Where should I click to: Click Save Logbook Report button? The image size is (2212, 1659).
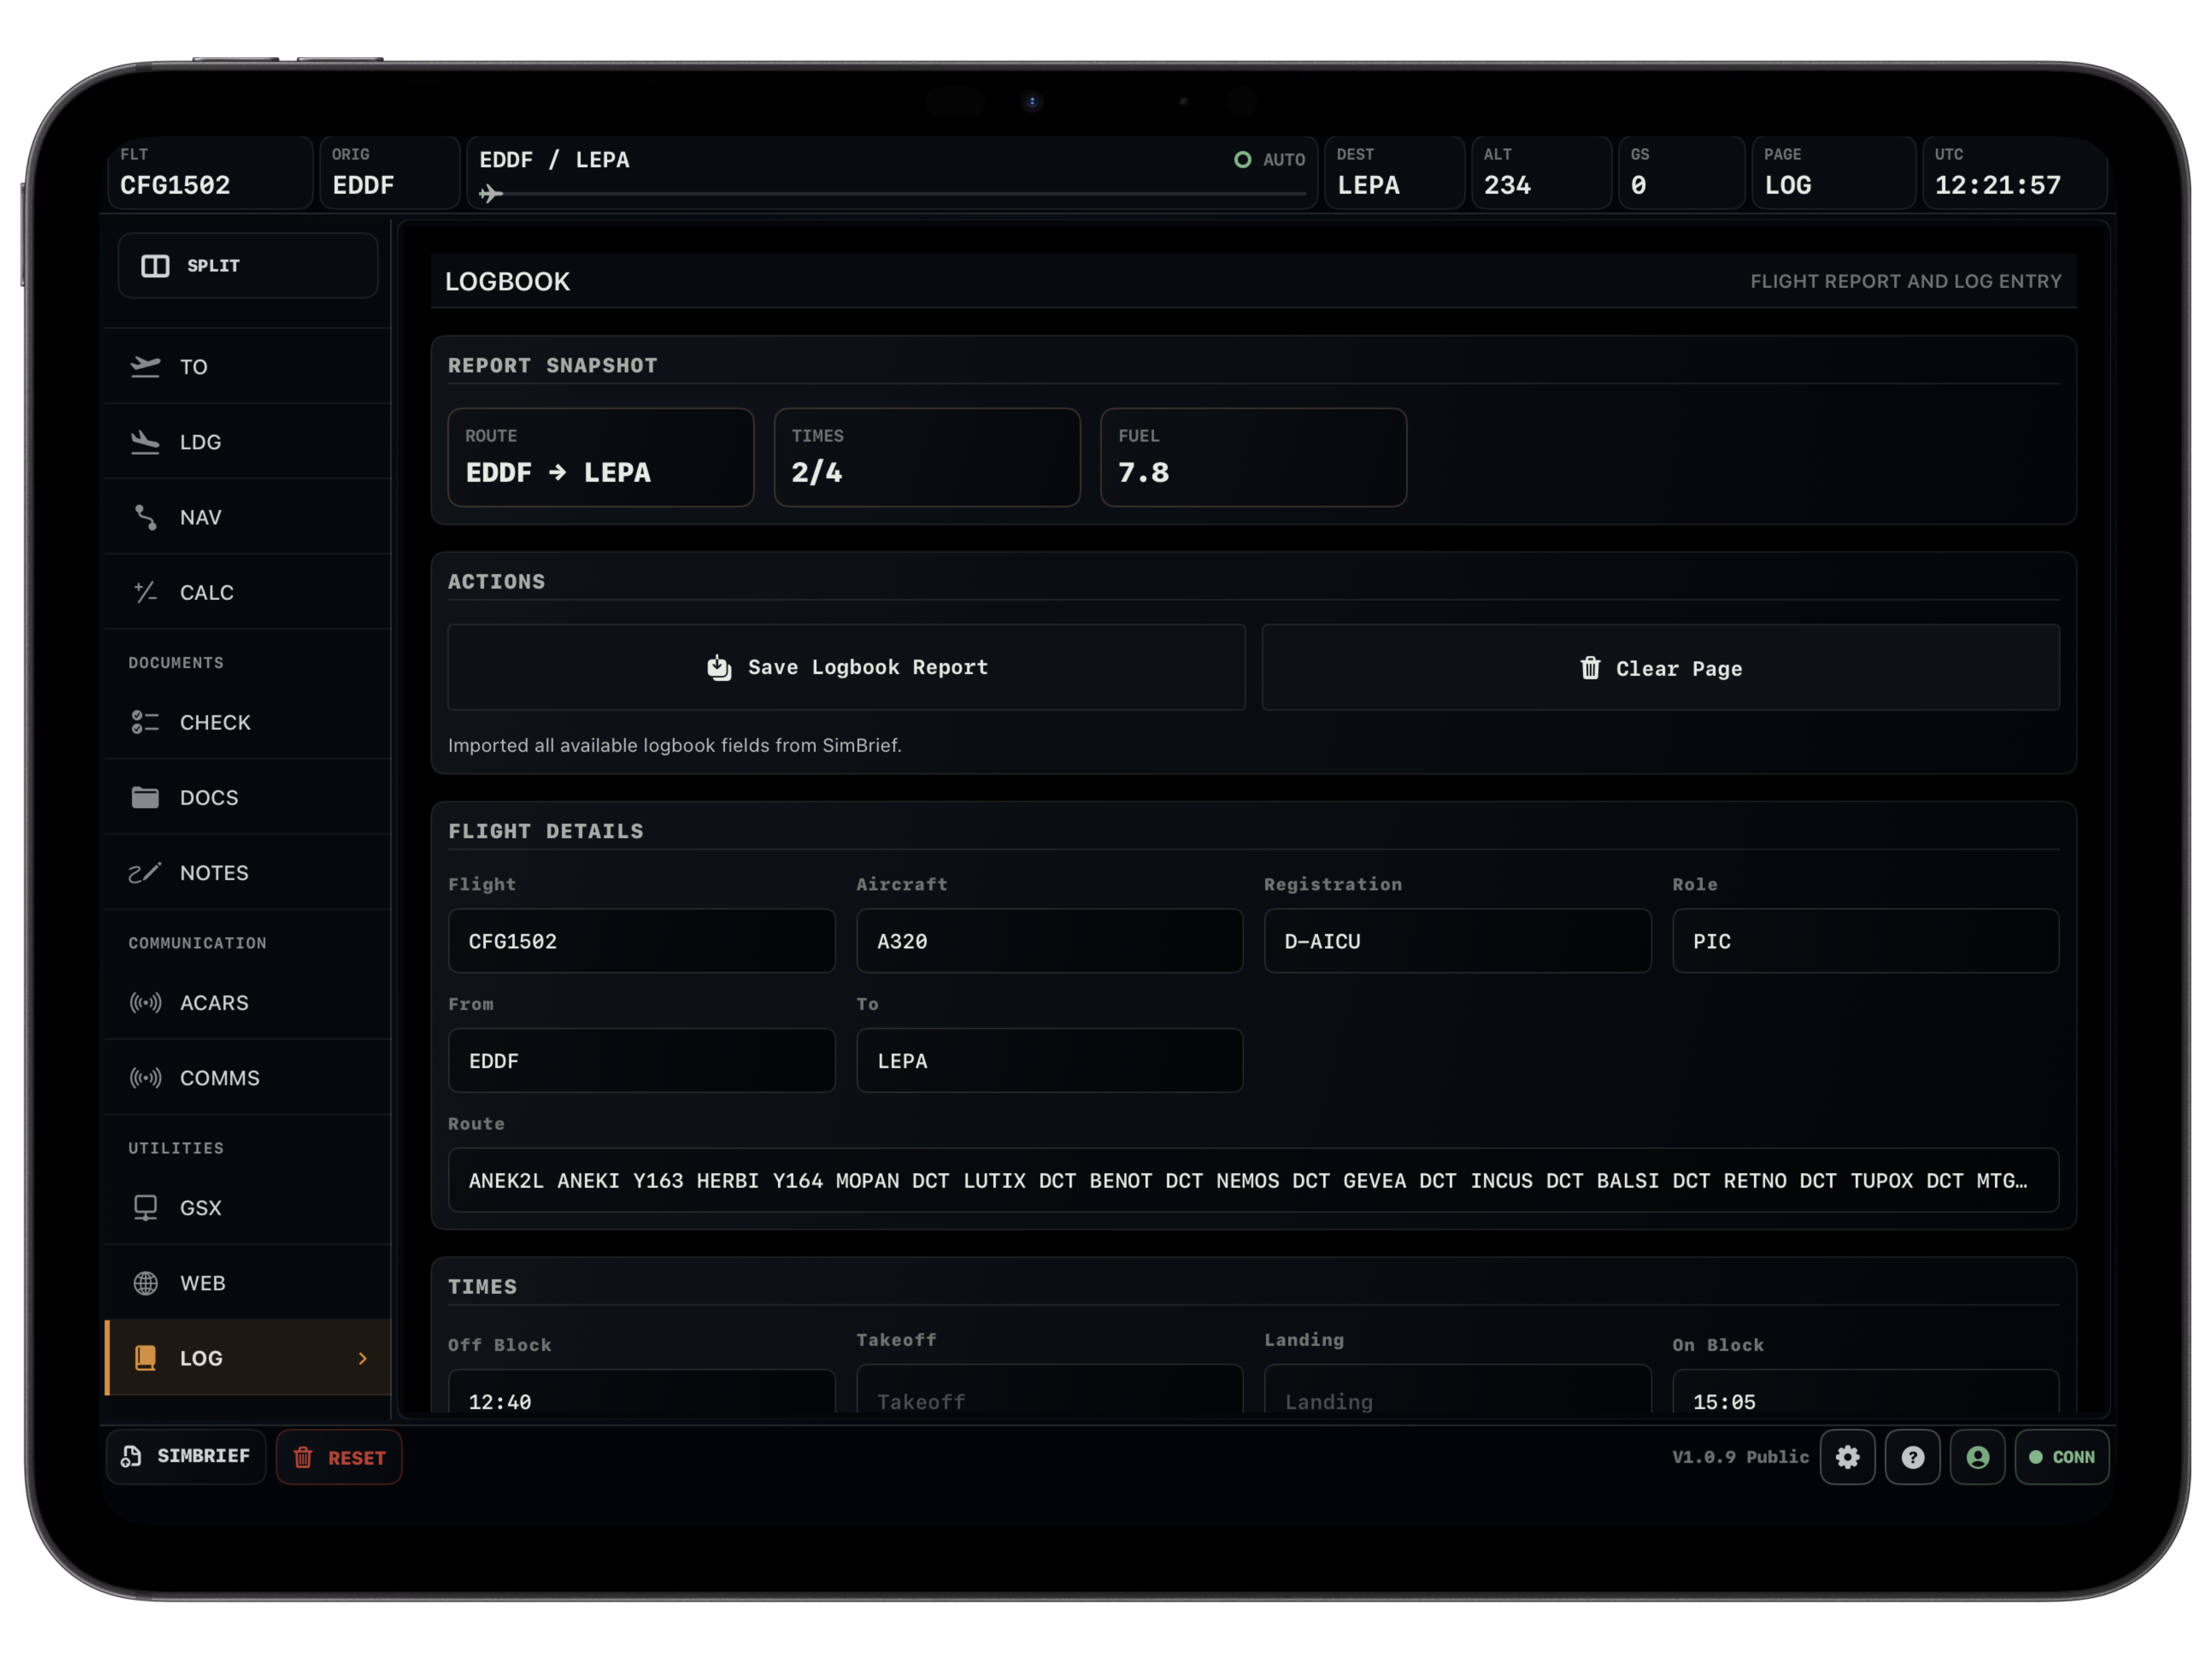tap(846, 667)
